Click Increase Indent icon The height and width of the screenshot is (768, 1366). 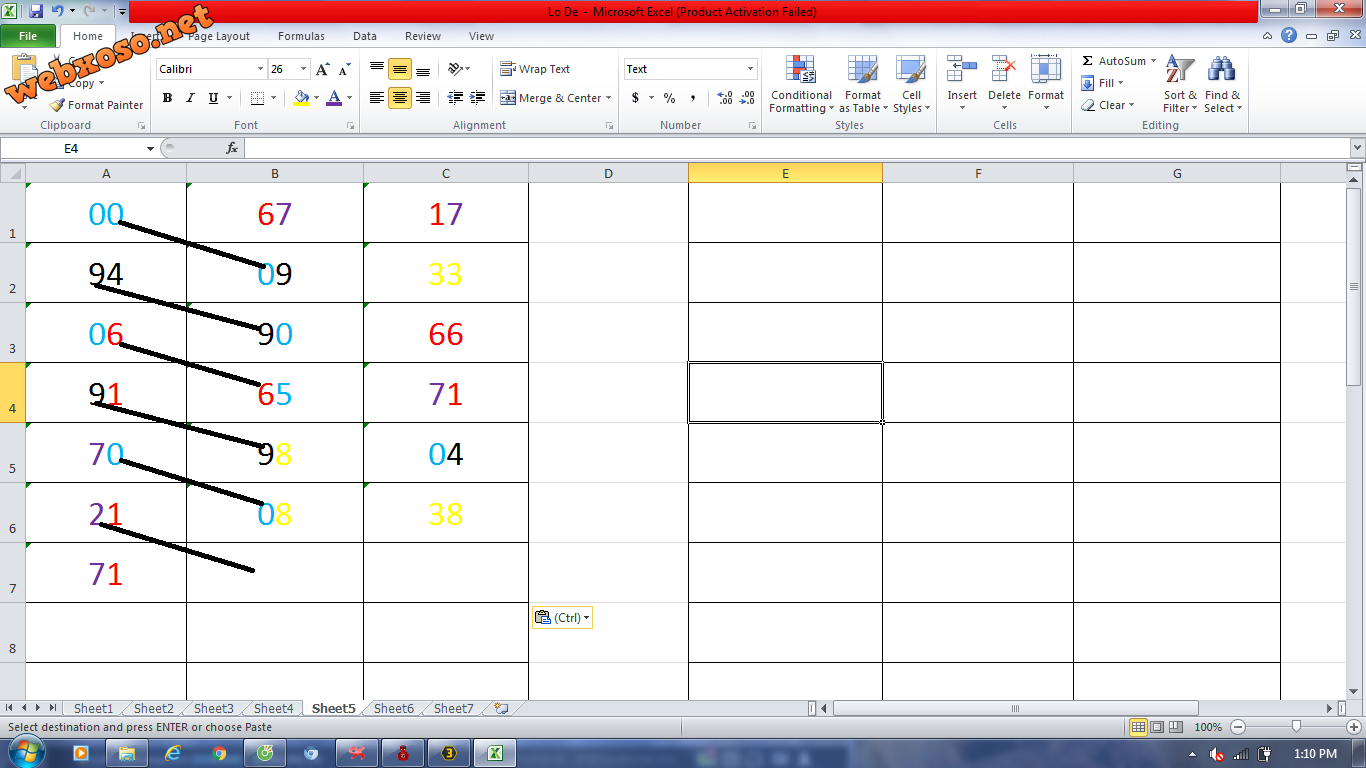pos(478,98)
